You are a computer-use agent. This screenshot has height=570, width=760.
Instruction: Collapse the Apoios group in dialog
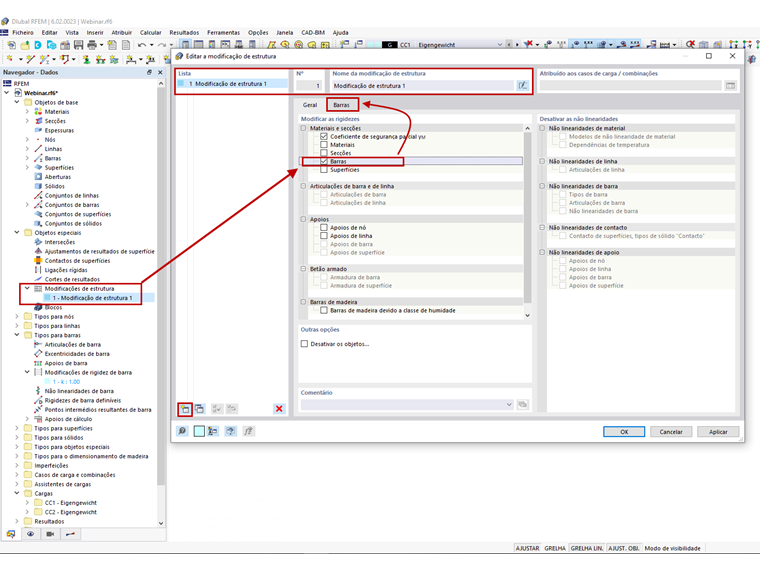point(303,219)
